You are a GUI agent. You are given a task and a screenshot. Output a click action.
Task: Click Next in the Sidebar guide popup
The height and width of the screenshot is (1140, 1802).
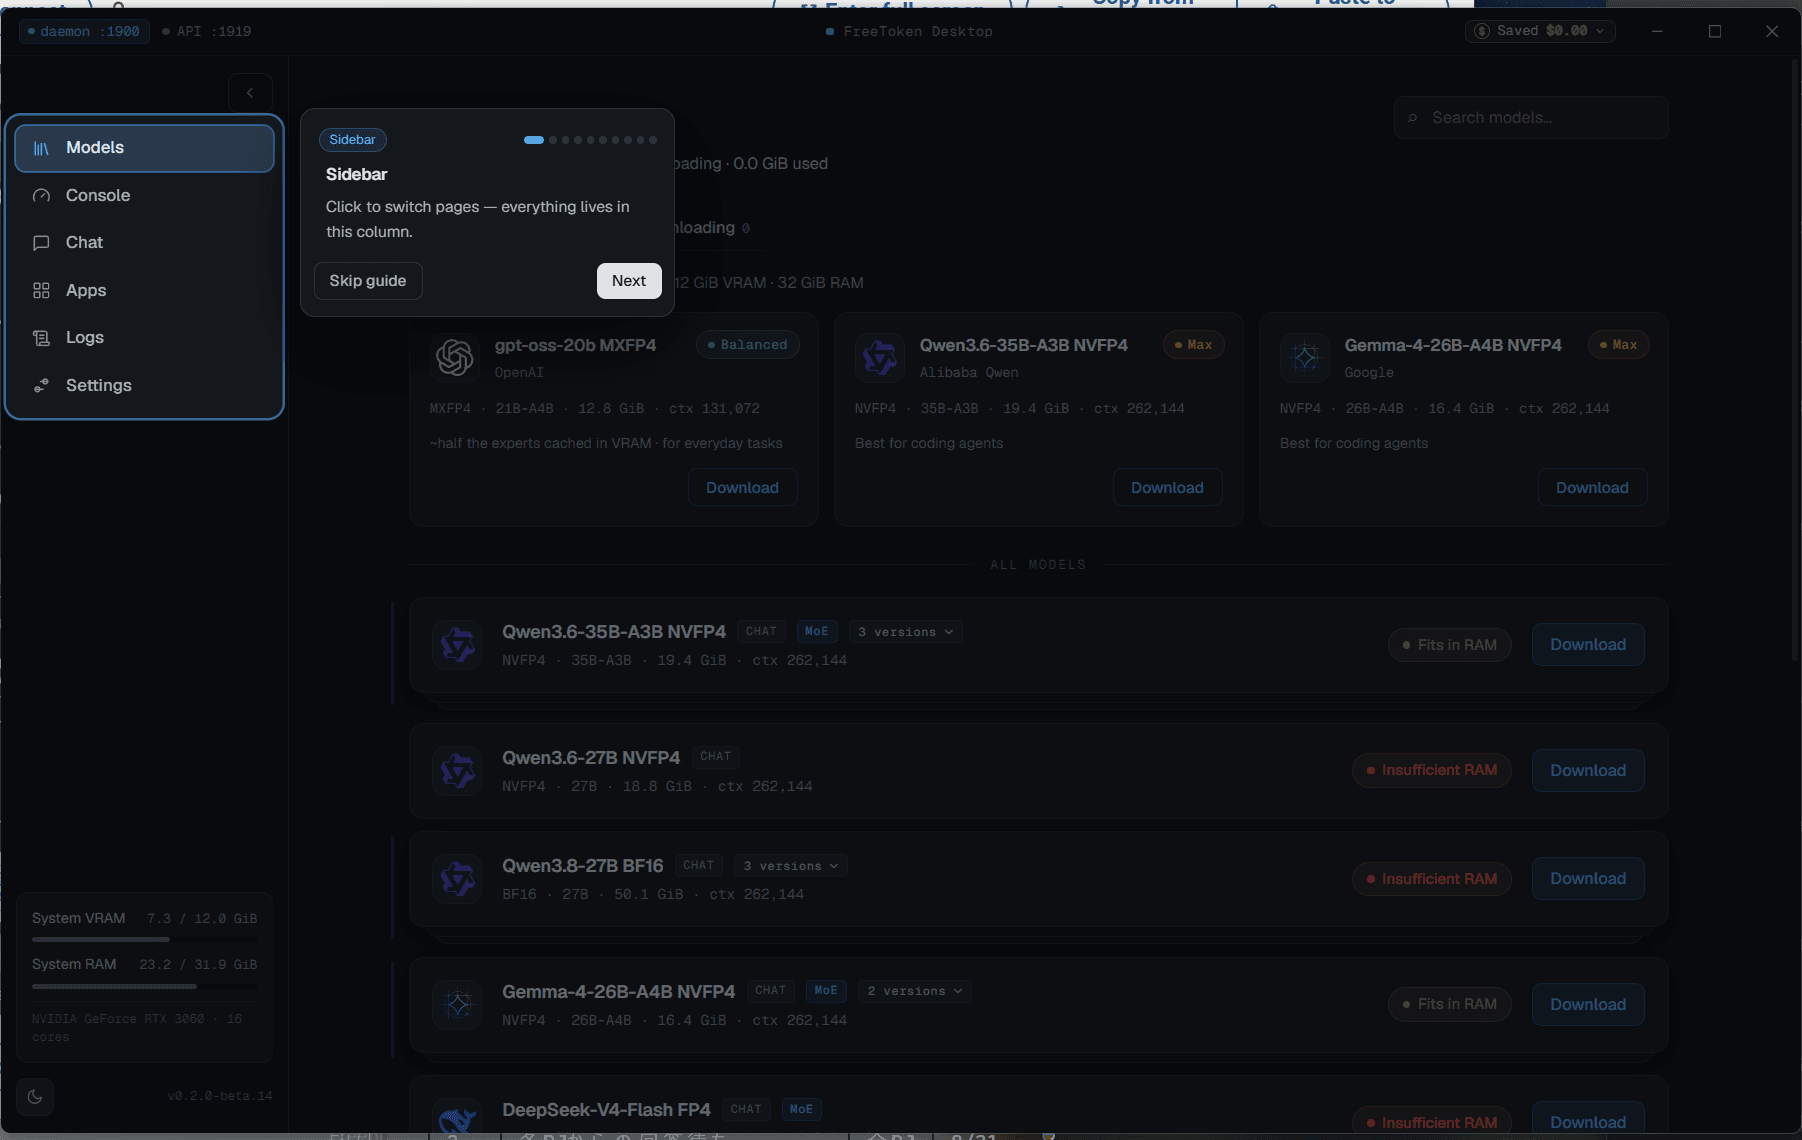pos(629,281)
